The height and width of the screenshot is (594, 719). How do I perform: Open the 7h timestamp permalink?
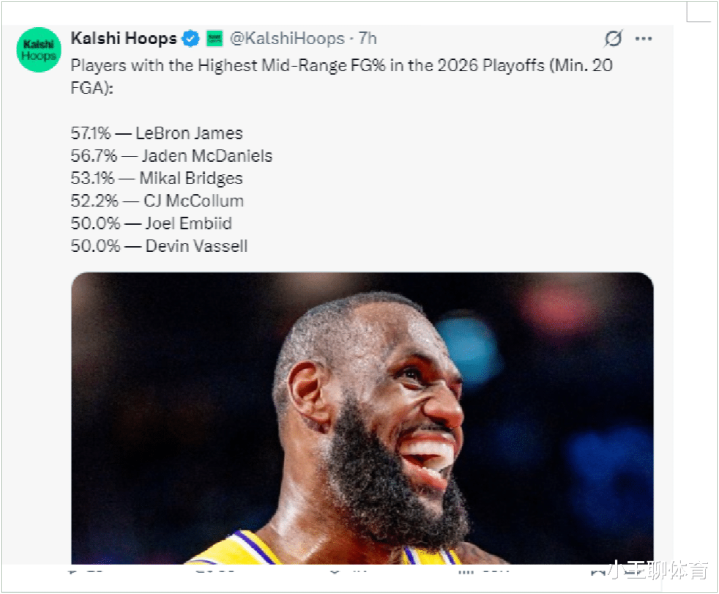368,39
